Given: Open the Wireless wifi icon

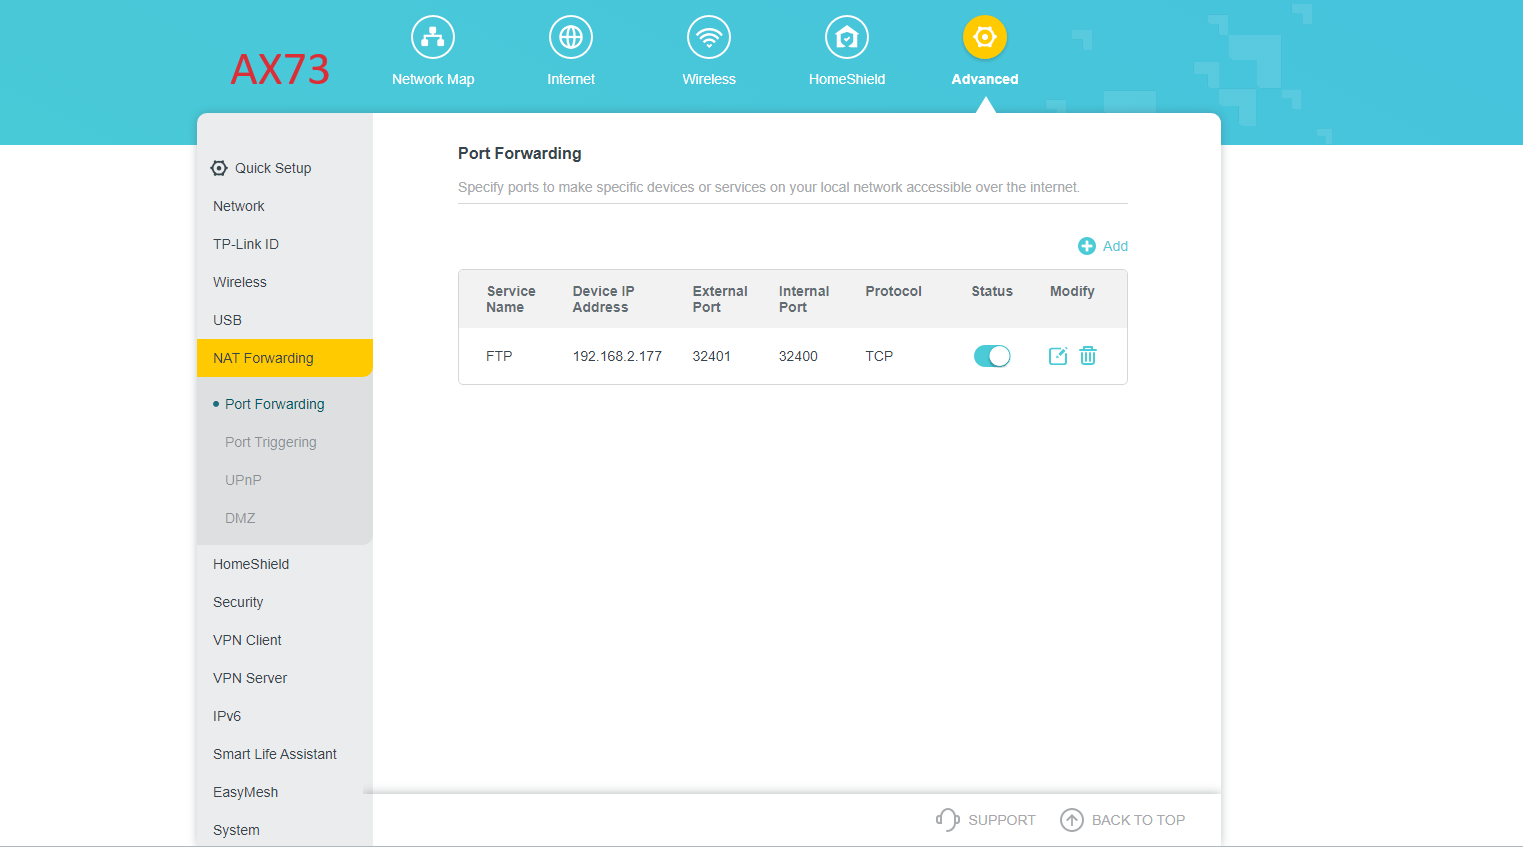Looking at the screenshot, I should (709, 37).
